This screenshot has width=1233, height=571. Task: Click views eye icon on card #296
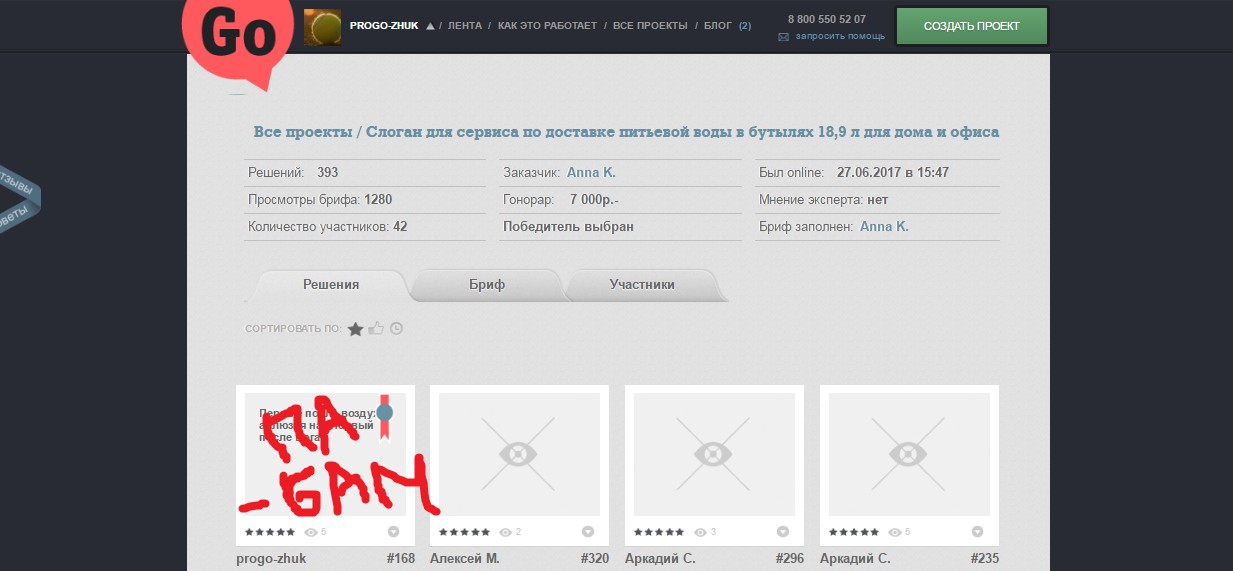coord(701,532)
